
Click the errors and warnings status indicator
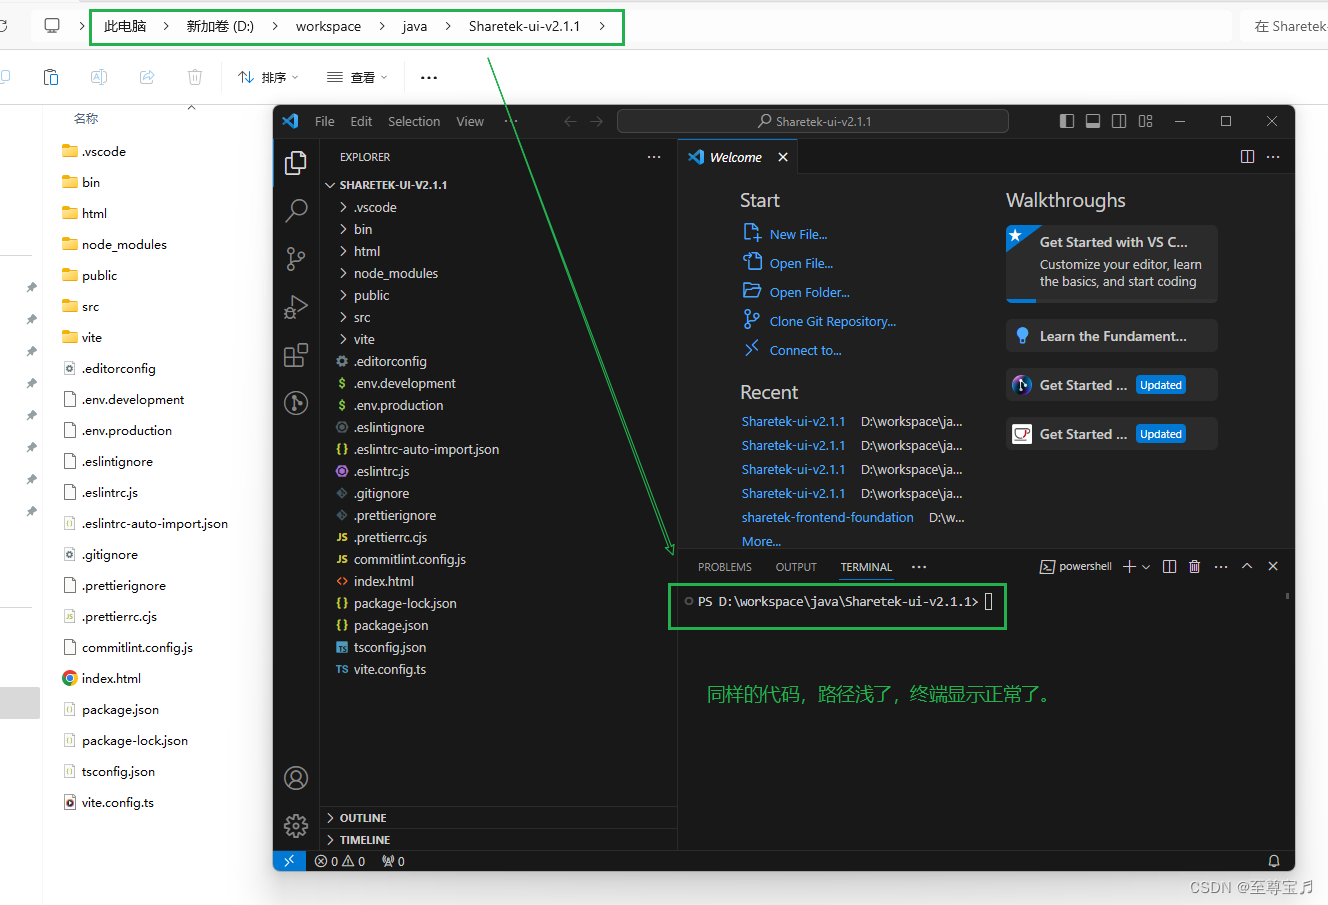point(340,861)
